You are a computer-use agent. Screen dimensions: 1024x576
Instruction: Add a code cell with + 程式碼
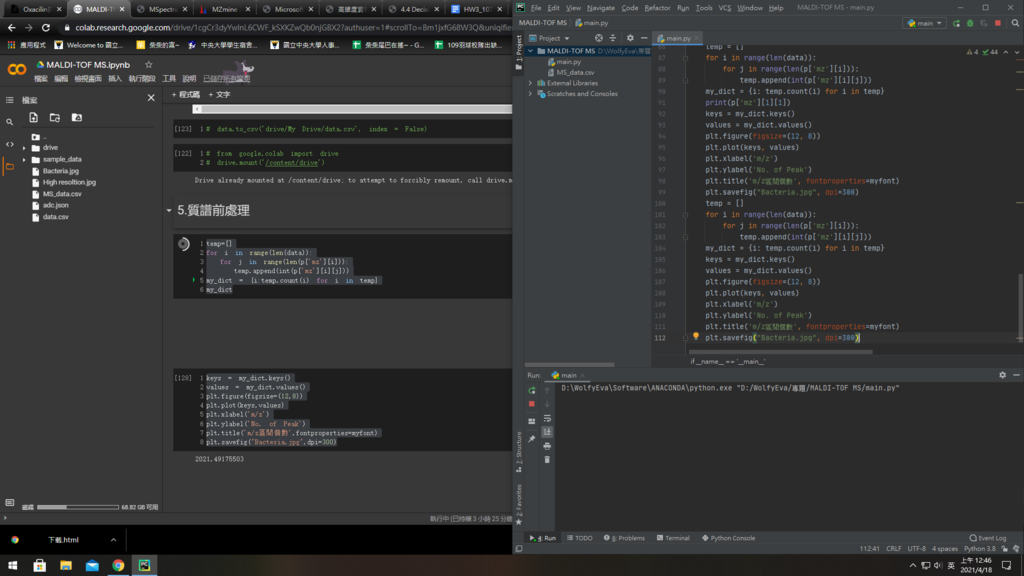point(186,95)
